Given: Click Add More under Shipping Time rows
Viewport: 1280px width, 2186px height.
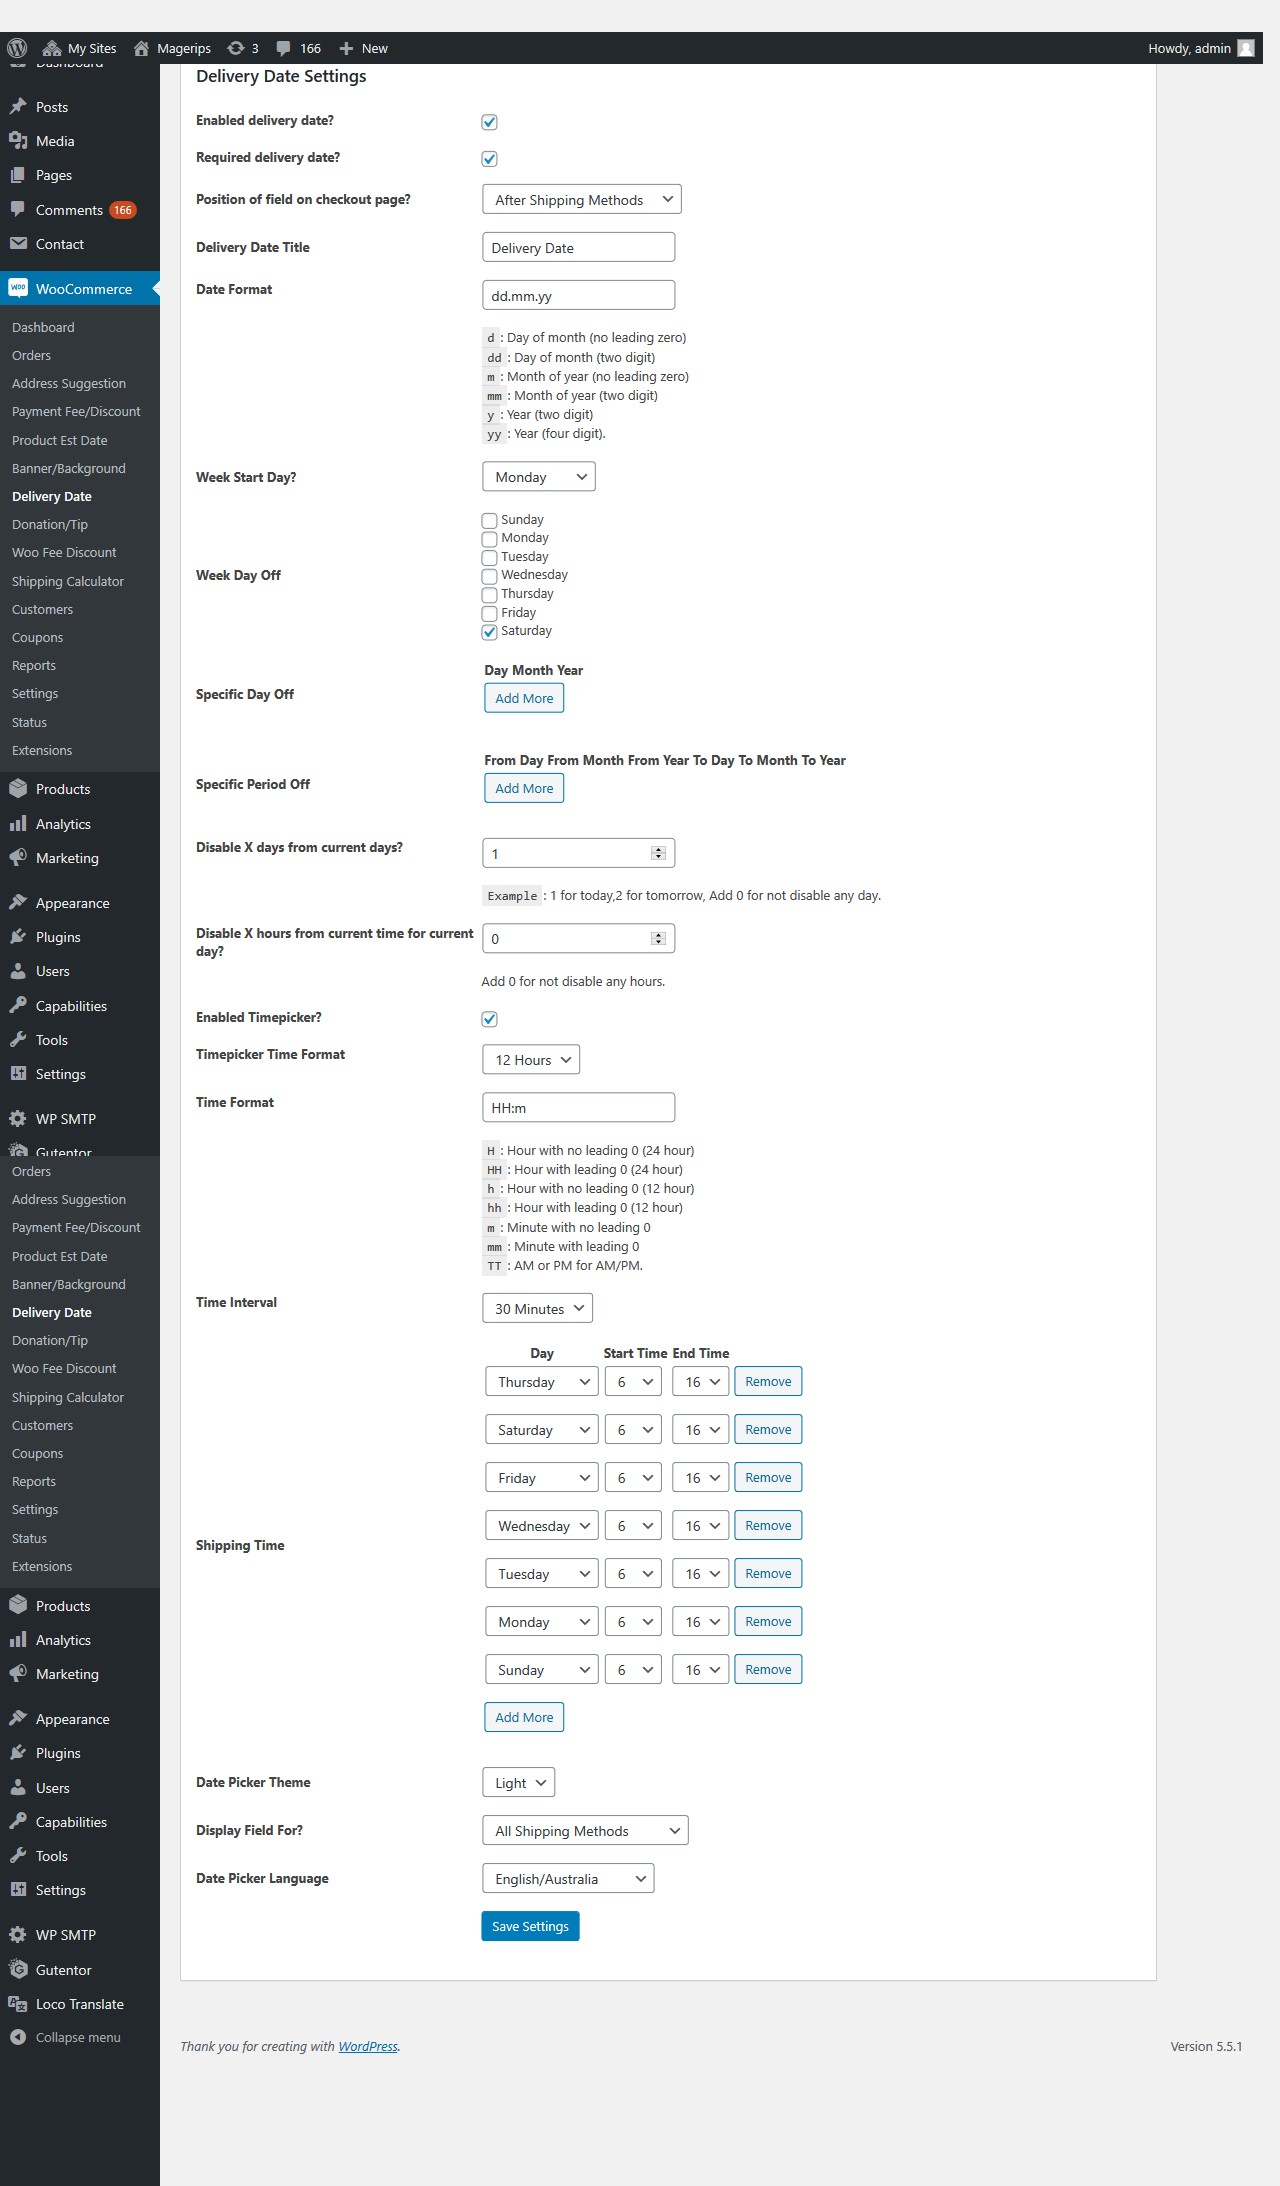Looking at the screenshot, I should tap(524, 1717).
